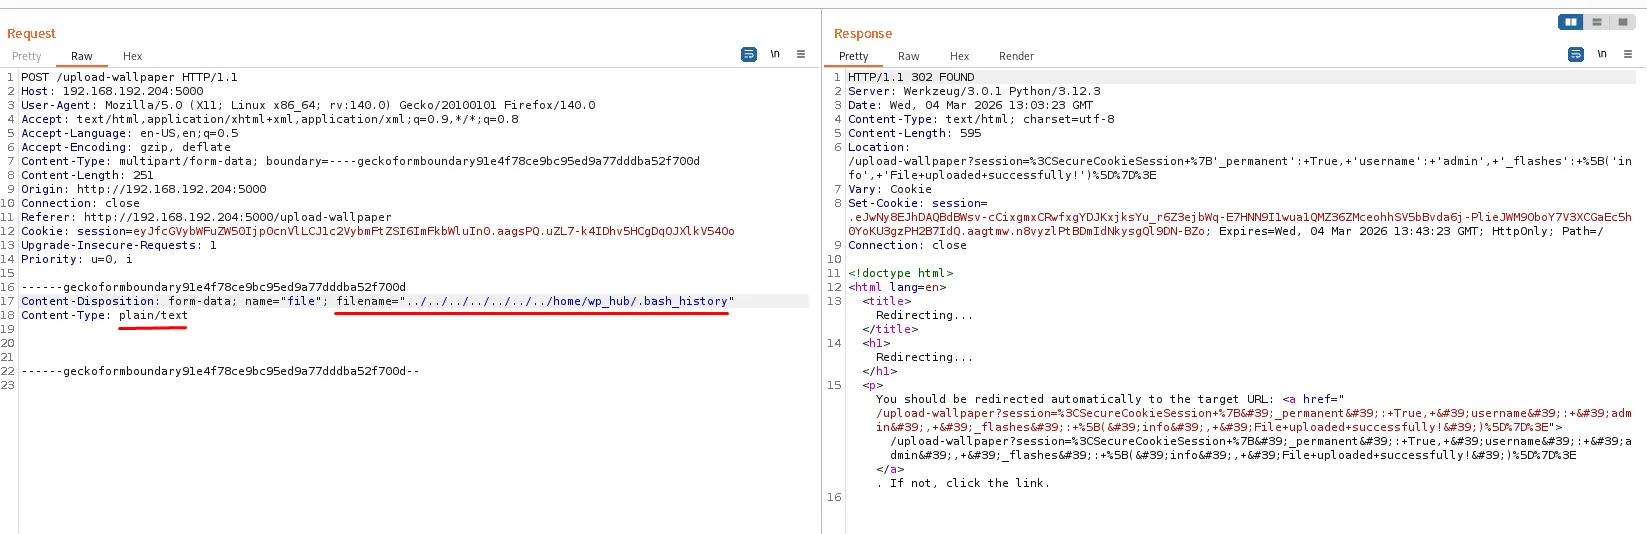Click the Referer header line in the request
The width and height of the screenshot is (1647, 534).
206,217
